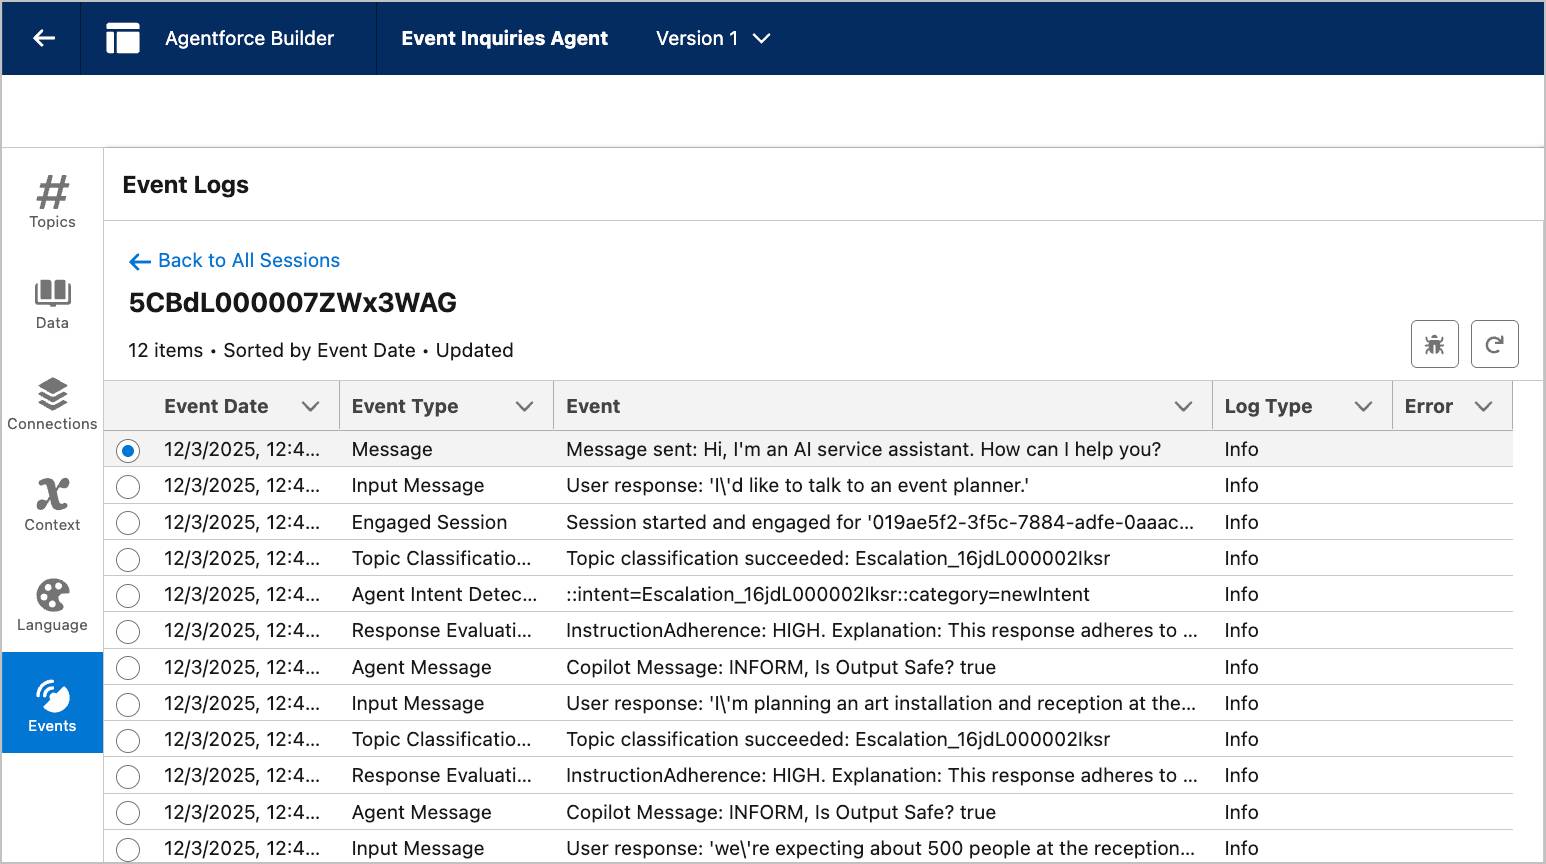
Task: Select the radio button for the user's event planner message
Action: point(128,486)
